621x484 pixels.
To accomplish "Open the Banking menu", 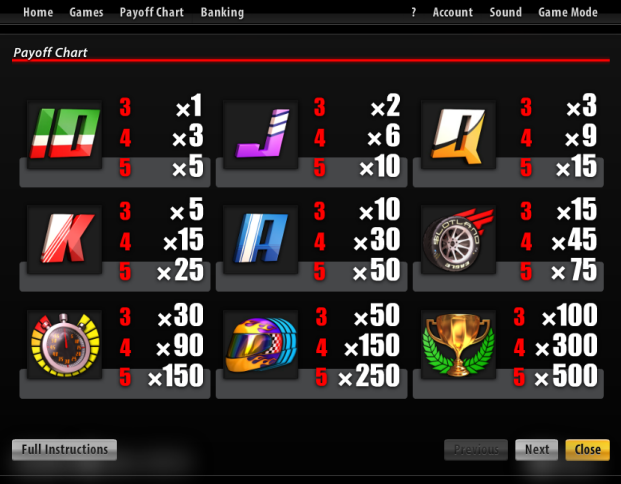I will [x=222, y=12].
